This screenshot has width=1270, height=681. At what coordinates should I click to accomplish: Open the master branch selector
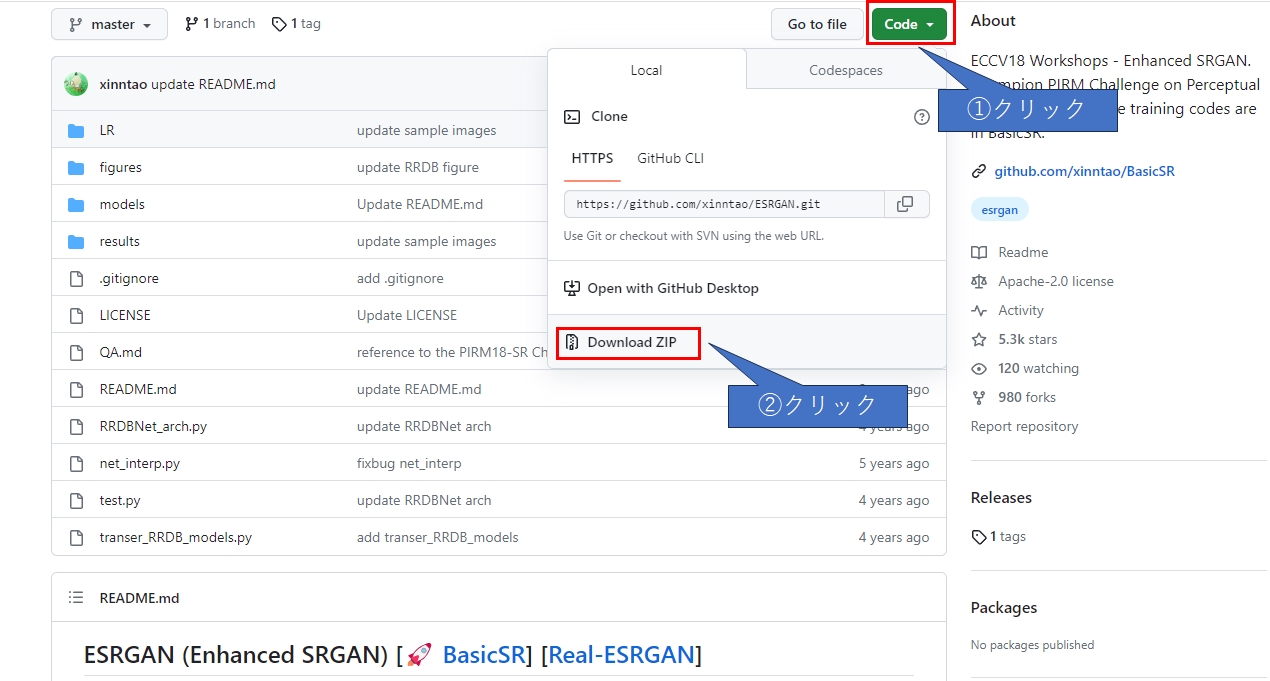(108, 24)
